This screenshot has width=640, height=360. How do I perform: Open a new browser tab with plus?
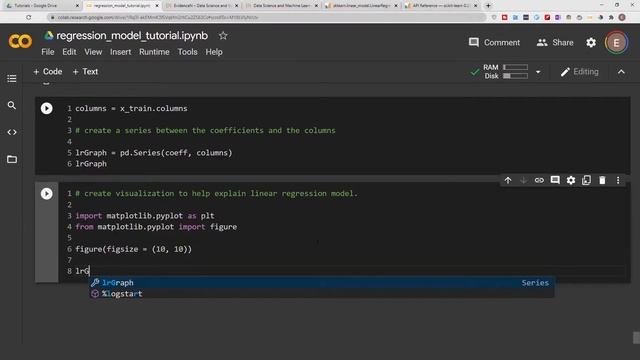tap(488, 6)
